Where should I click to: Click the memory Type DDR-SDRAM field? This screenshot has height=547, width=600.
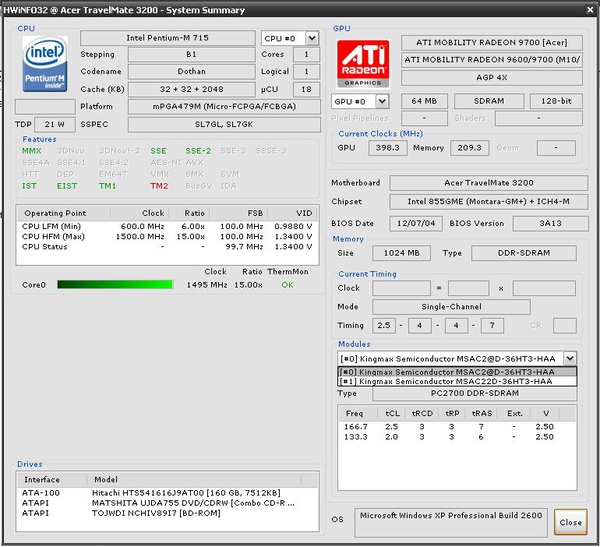524,253
